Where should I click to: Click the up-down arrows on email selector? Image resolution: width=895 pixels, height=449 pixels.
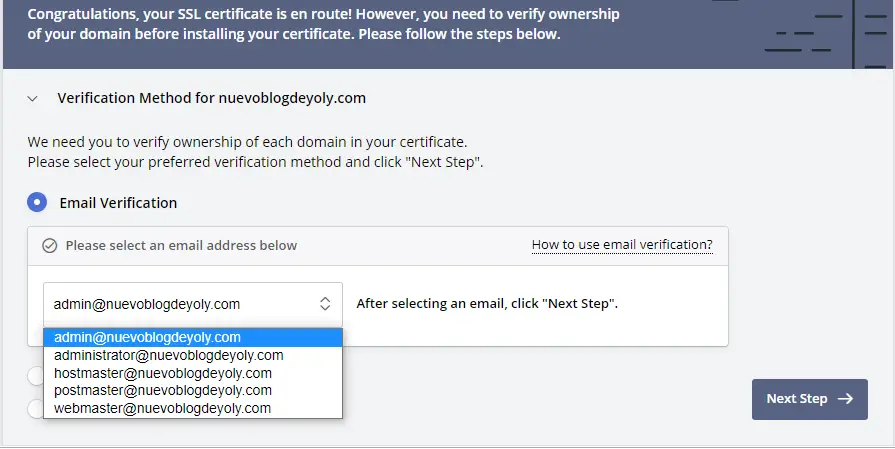click(x=325, y=304)
